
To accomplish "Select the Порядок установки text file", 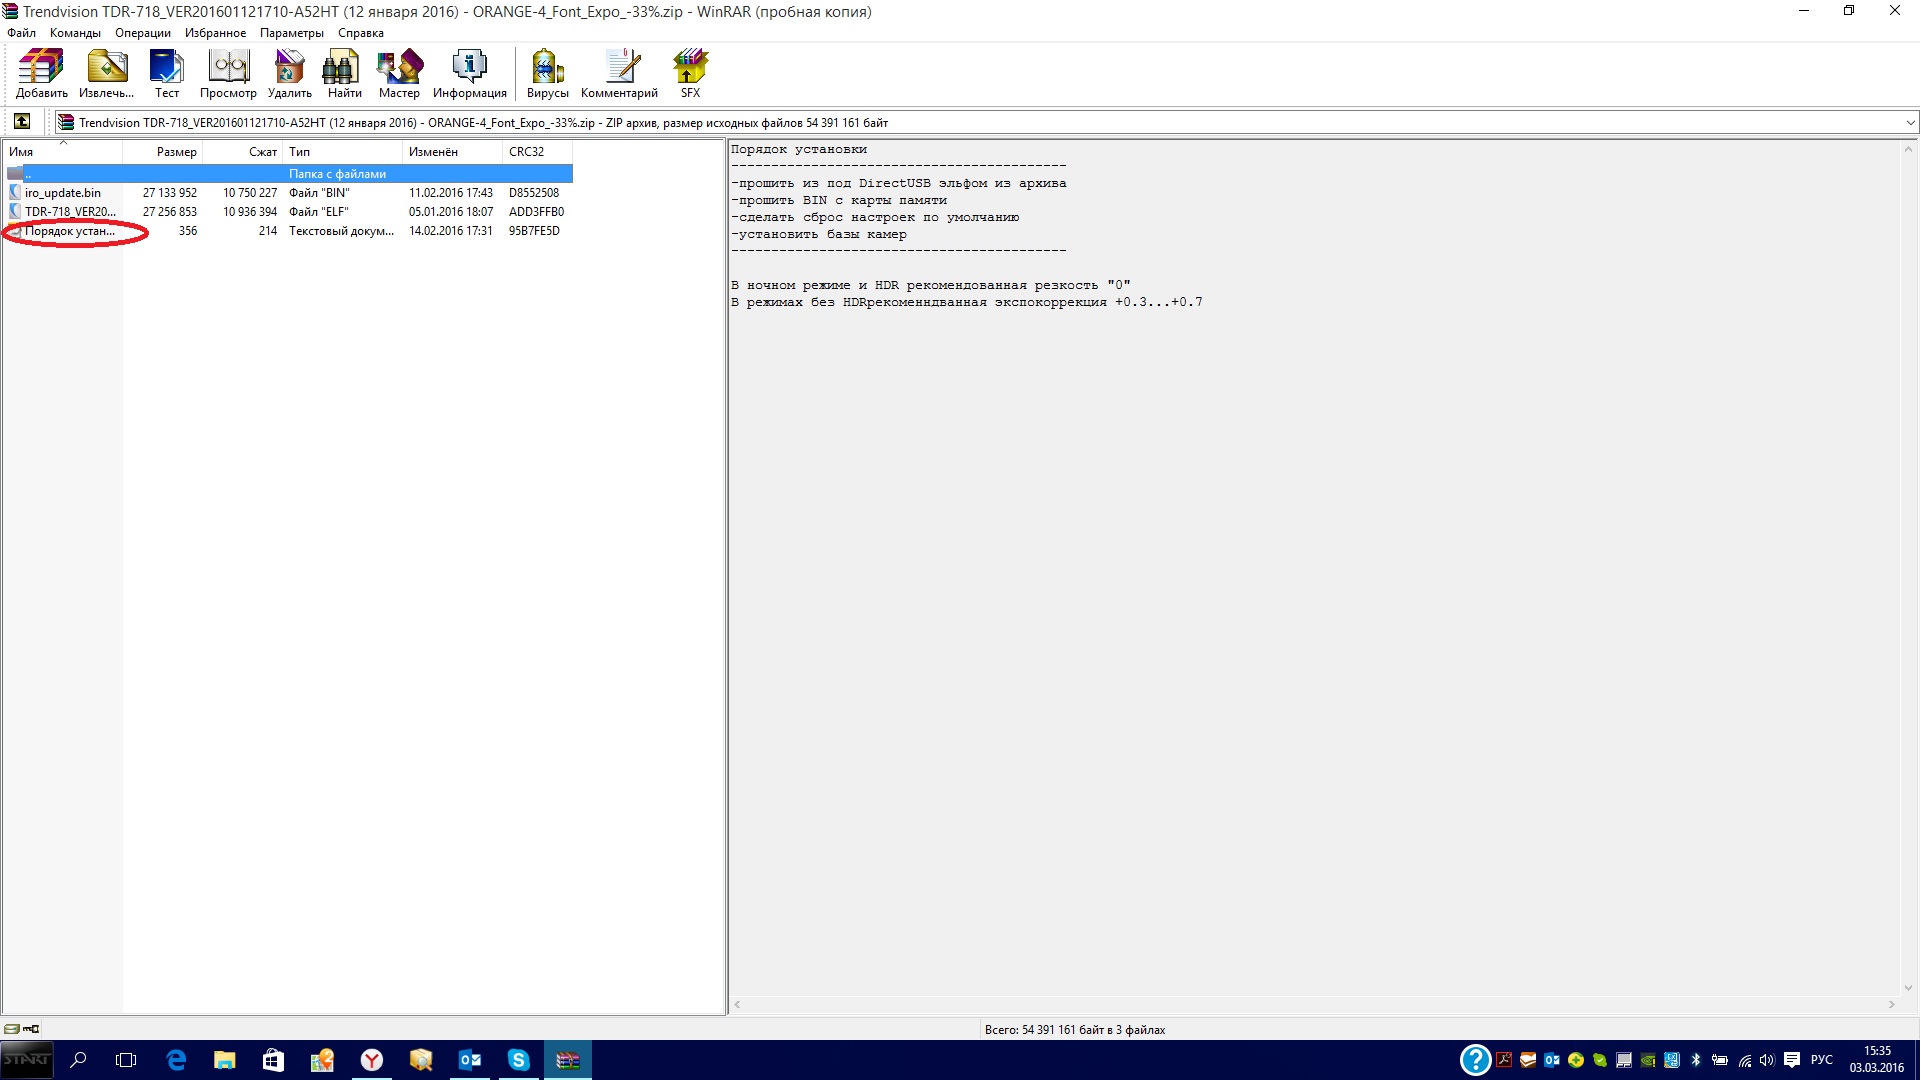I will click(x=69, y=231).
